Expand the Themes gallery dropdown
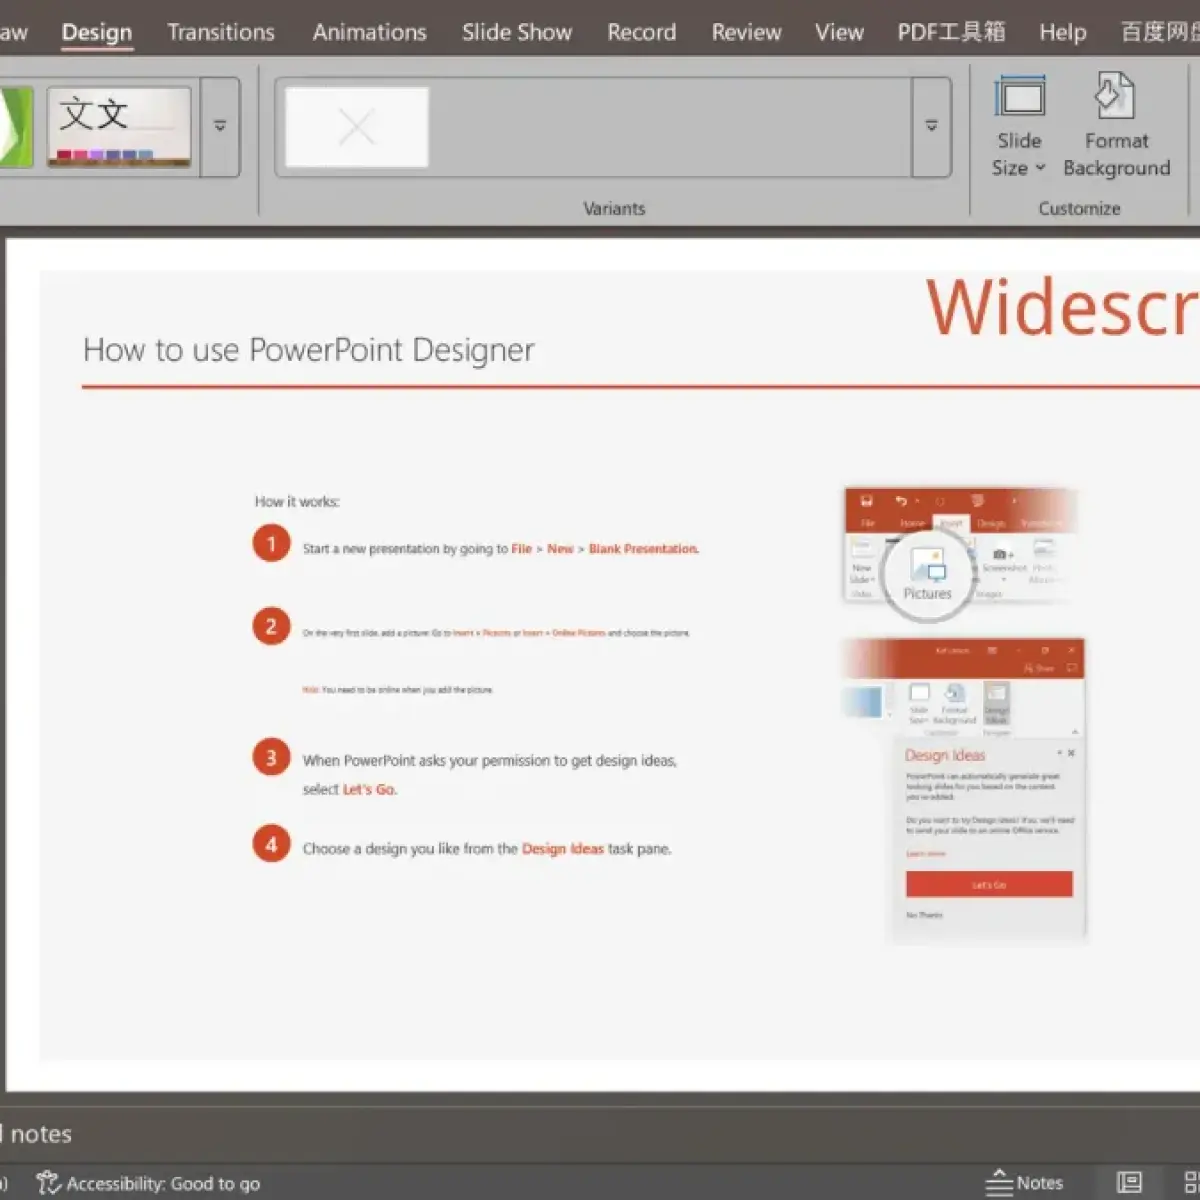The height and width of the screenshot is (1200, 1200). coord(220,126)
